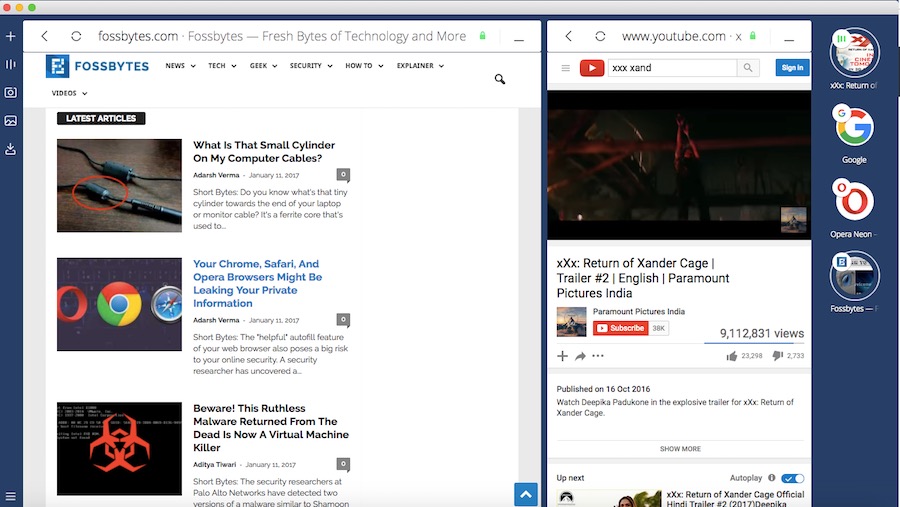Go back in the YouTube window
The image size is (900, 507).
[568, 36]
